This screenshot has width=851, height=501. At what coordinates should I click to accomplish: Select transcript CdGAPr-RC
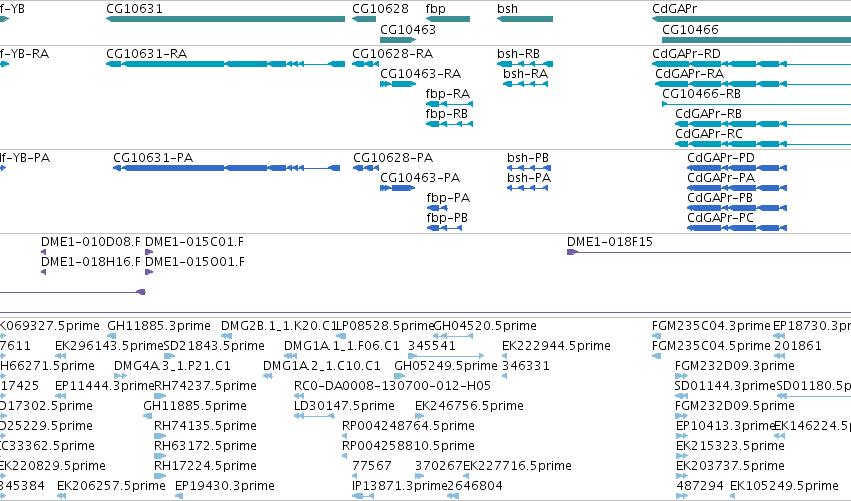pos(763,144)
